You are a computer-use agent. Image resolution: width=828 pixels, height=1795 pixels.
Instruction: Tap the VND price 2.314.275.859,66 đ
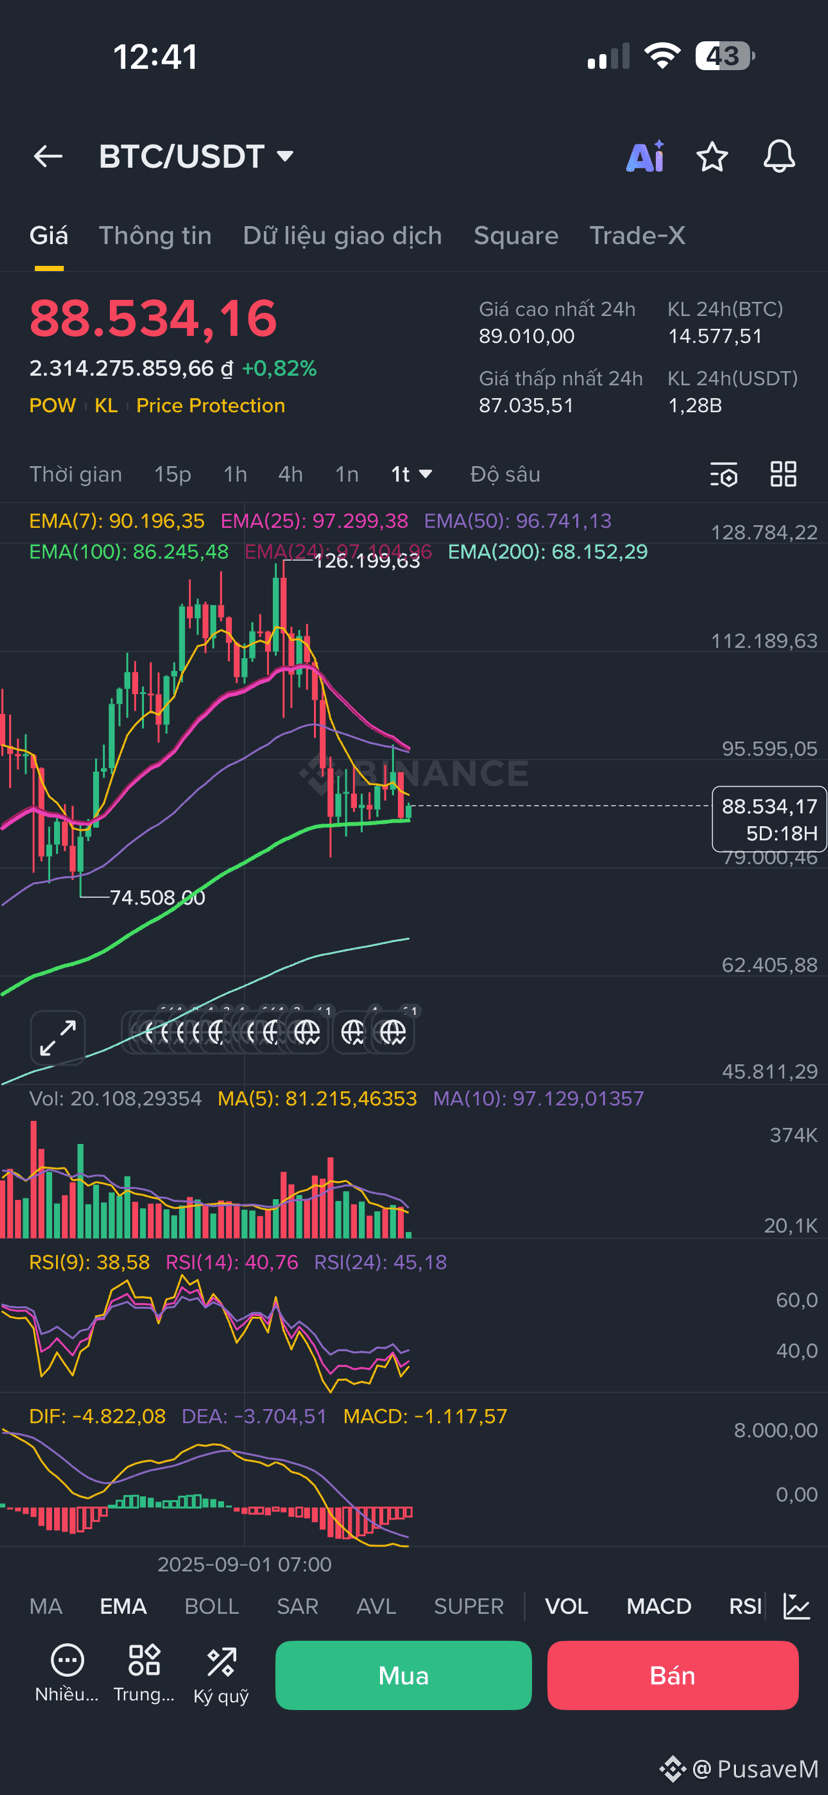coord(131,368)
